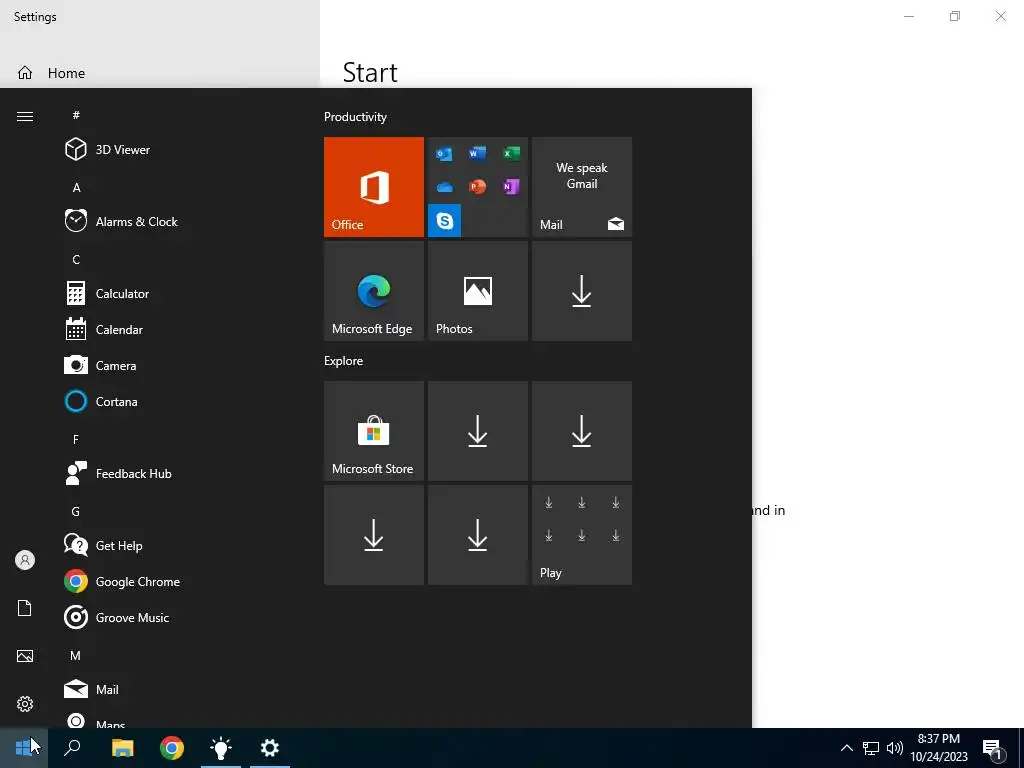This screenshot has height=768, width=1024.
Task: Click the Explore group header
Action: coord(344,361)
